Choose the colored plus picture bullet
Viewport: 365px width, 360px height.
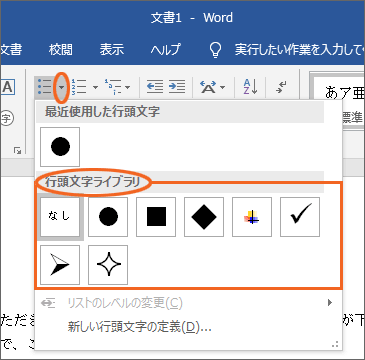click(x=252, y=217)
